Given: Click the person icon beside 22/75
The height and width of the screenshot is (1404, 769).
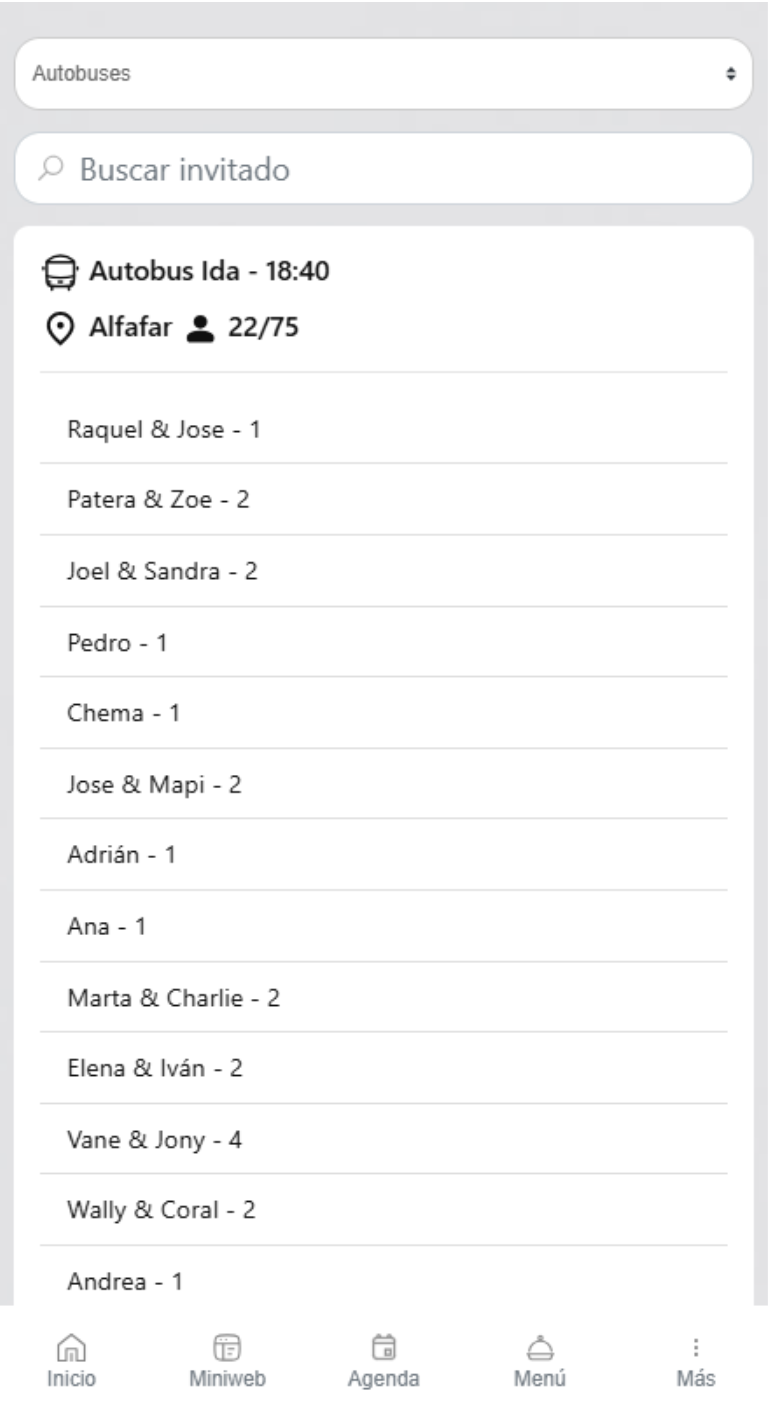Looking at the screenshot, I should pos(203,330).
